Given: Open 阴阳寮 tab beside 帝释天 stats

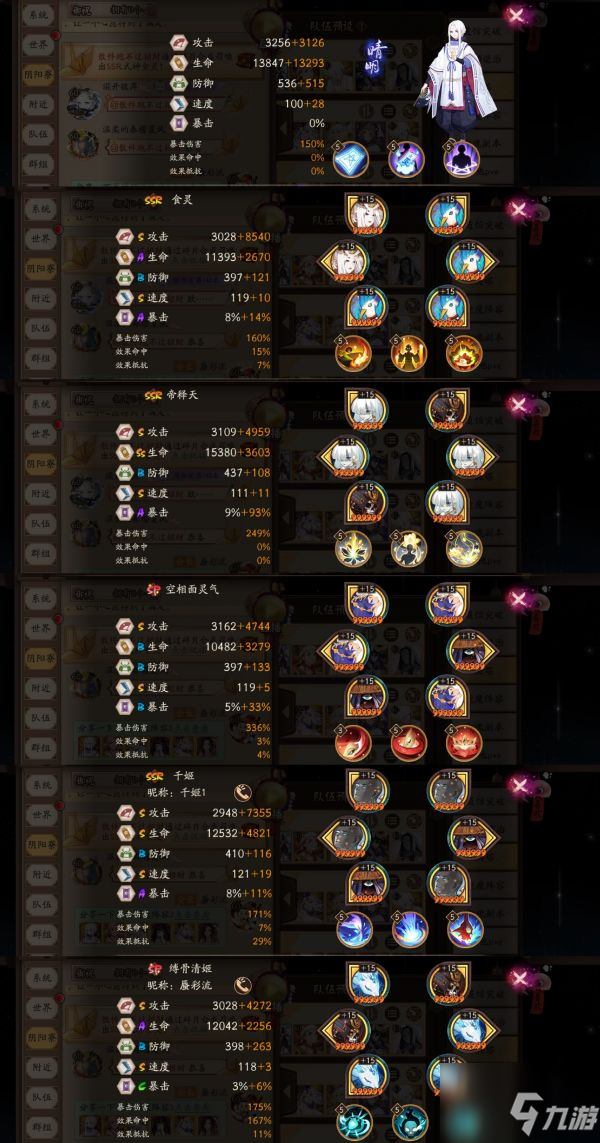Looking at the screenshot, I should (x=38, y=464).
